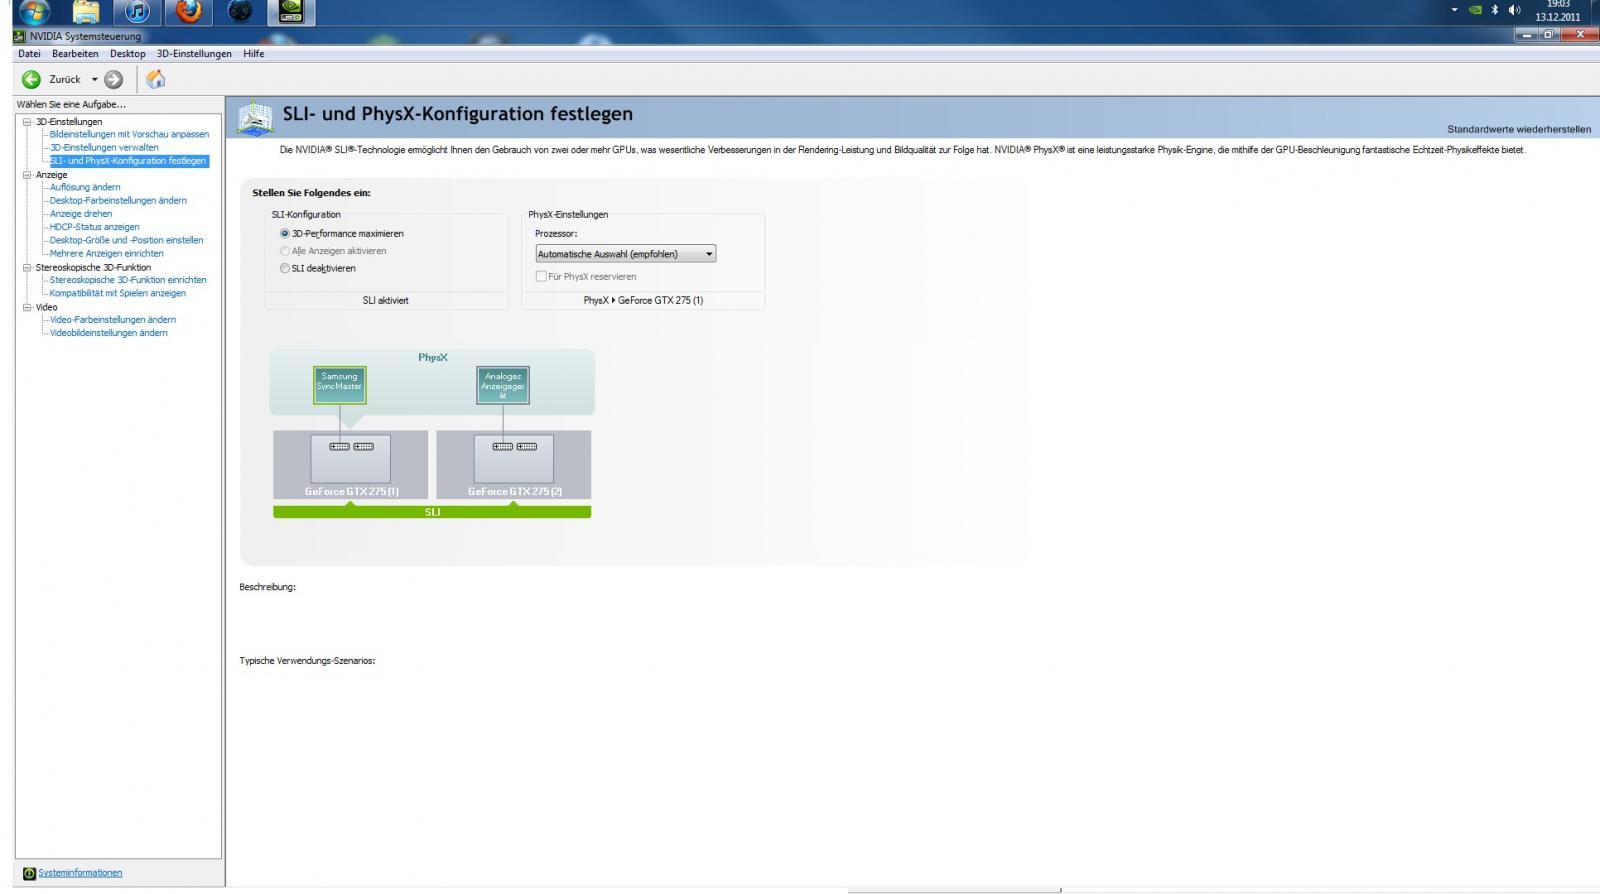Open HDCP-Status anzeigen page
This screenshot has height=894, width=1600.
tap(95, 227)
